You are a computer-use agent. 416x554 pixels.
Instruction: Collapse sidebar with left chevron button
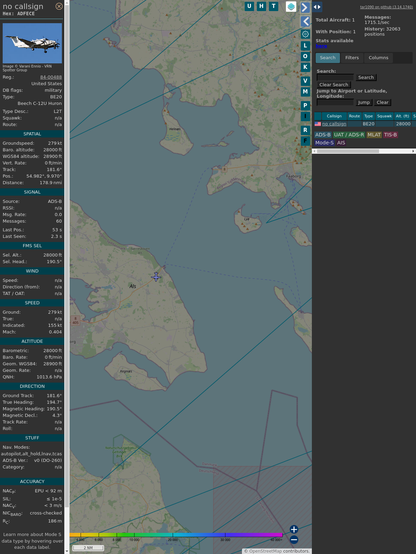[x=305, y=21]
